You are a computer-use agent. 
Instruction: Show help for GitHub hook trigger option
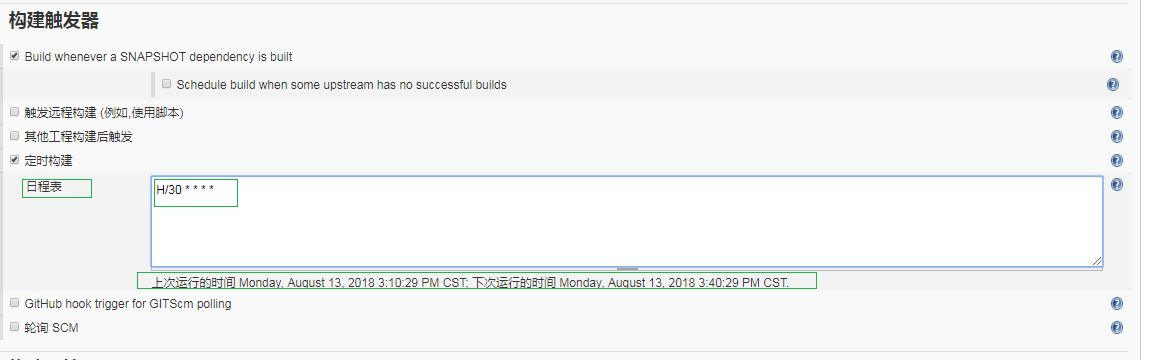[x=1117, y=304]
